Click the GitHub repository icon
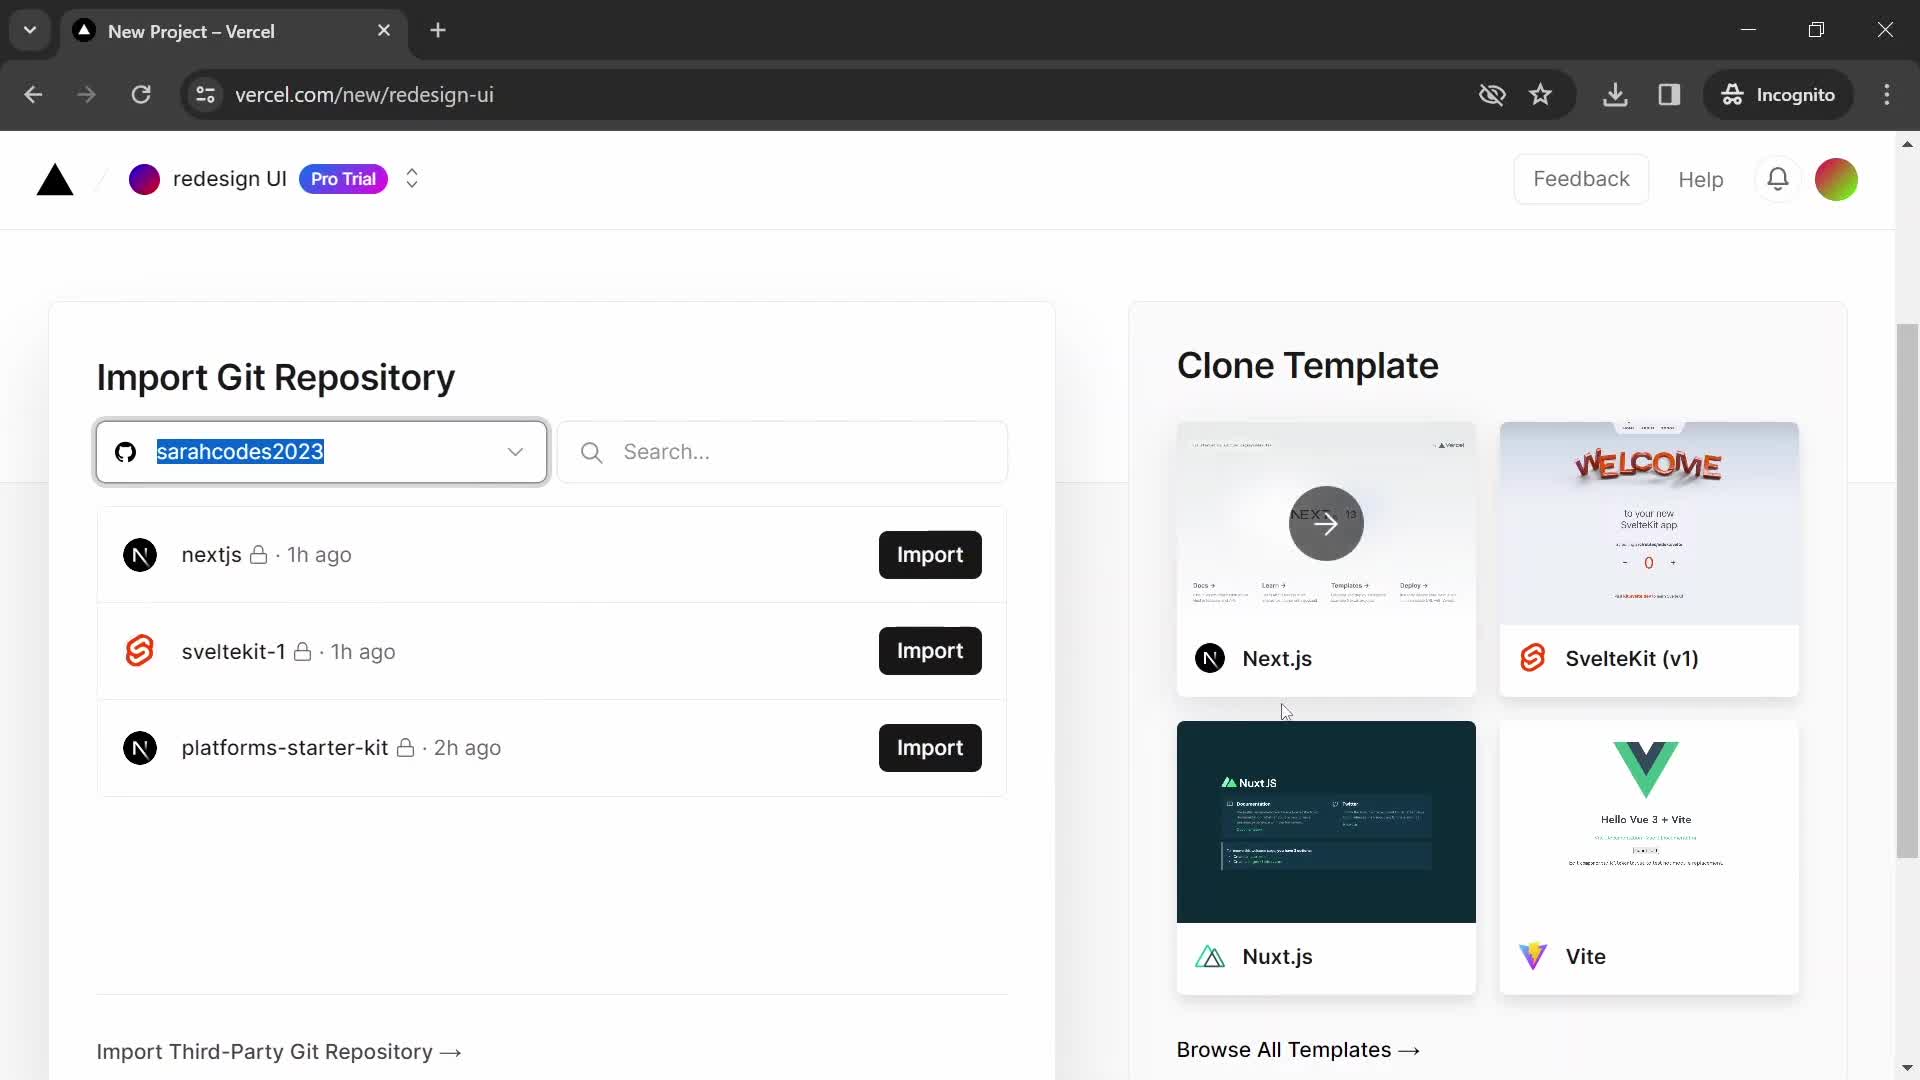This screenshot has width=1920, height=1080. 125,452
